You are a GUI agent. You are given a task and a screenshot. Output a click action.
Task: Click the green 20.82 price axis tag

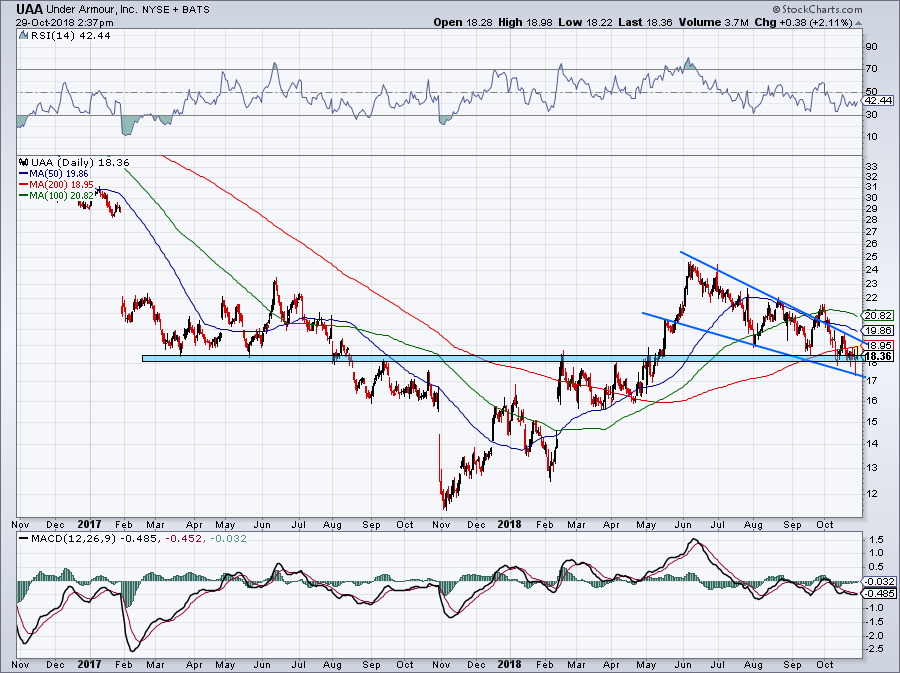878,315
